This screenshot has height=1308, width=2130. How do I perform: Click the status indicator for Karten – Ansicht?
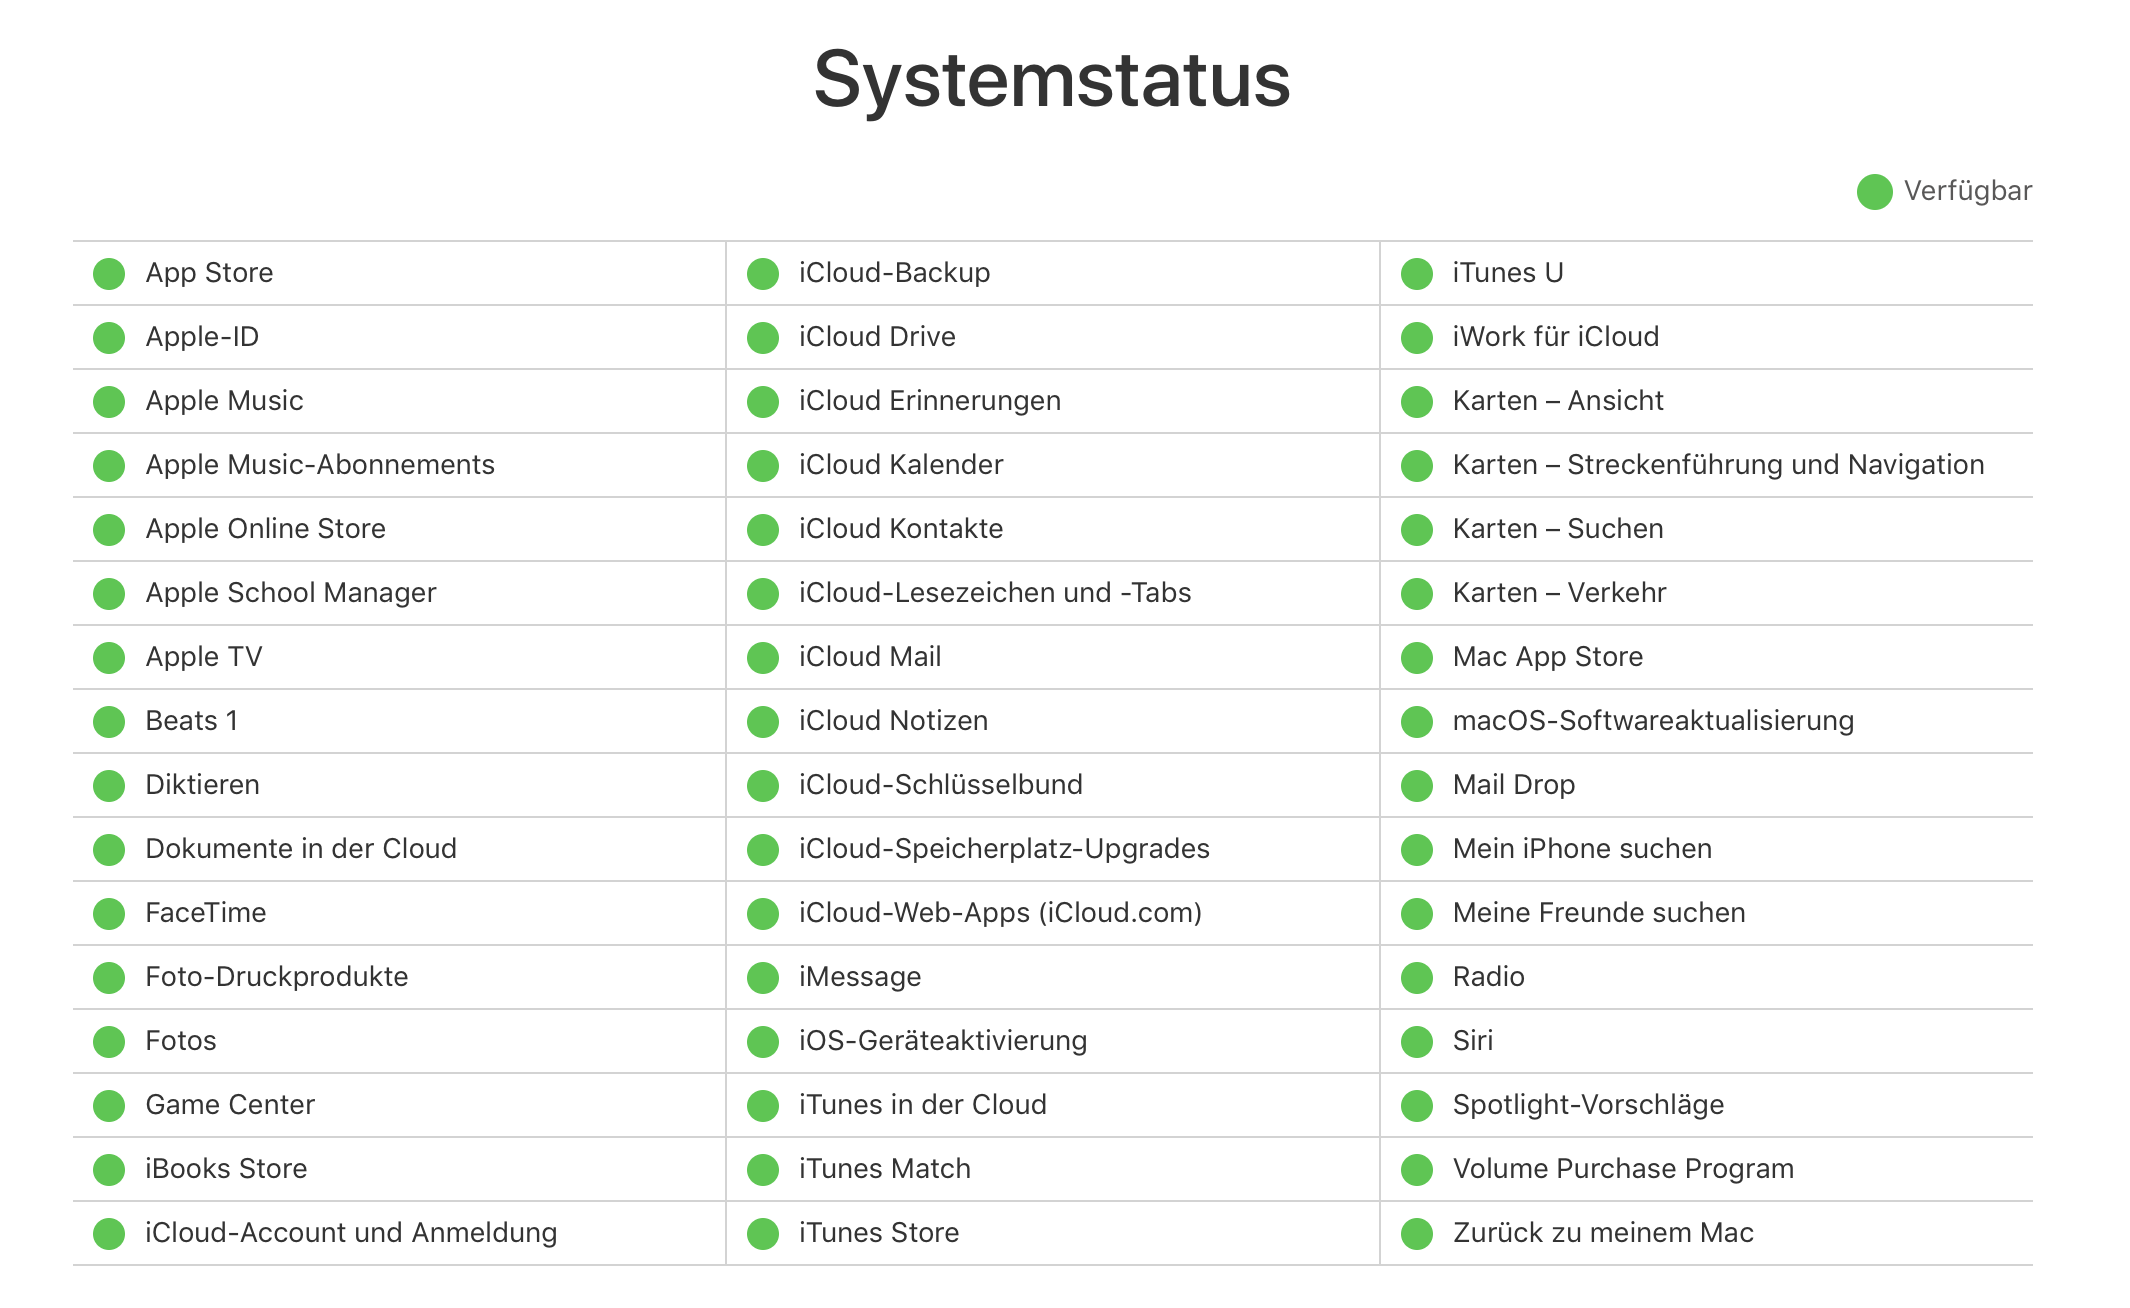tap(1417, 401)
